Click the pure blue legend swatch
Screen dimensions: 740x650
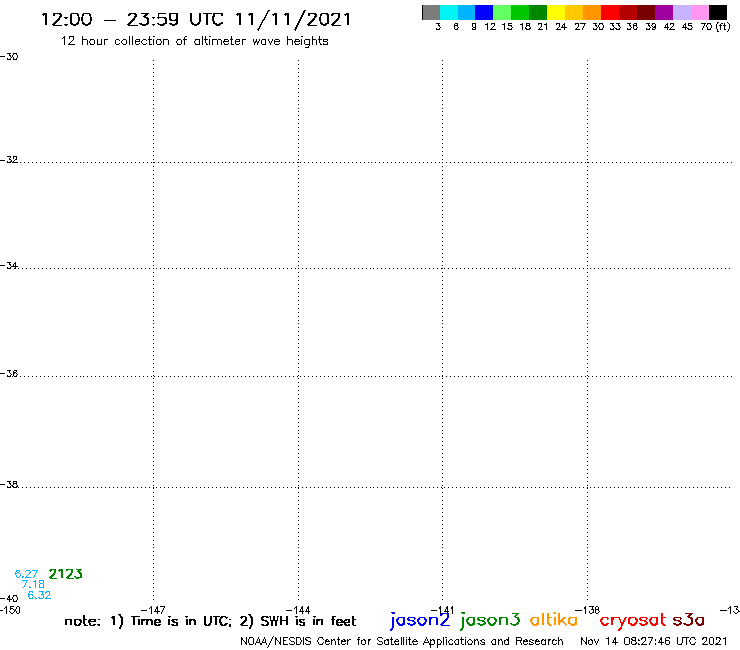(x=484, y=12)
